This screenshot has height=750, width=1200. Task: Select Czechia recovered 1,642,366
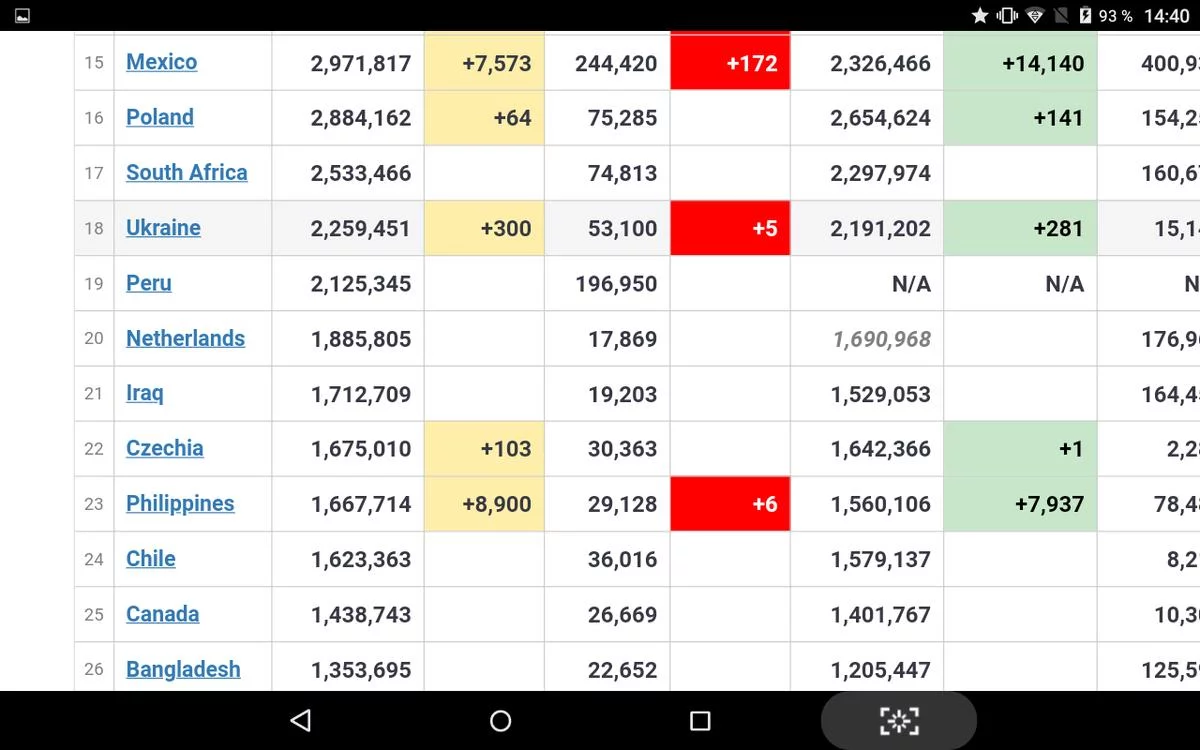(x=881, y=449)
